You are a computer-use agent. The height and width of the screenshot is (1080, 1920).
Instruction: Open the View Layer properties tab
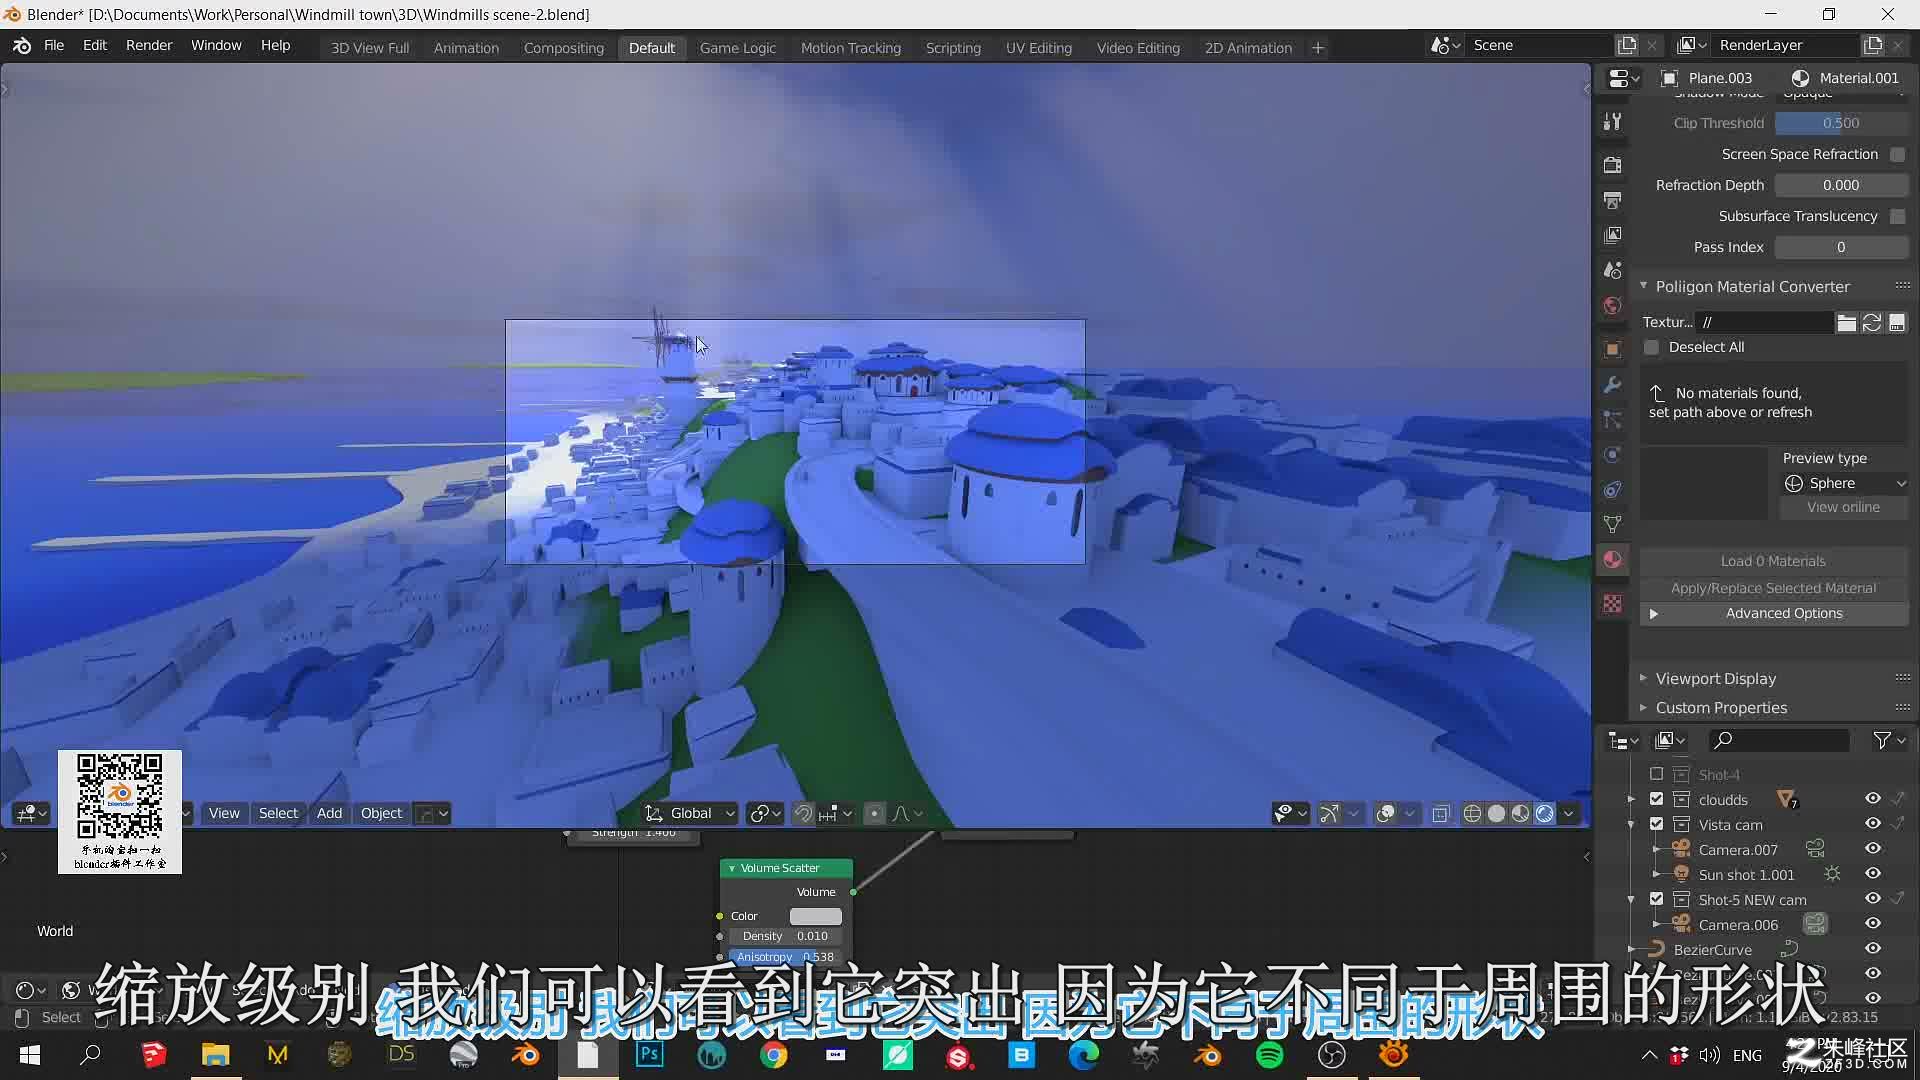click(1612, 235)
